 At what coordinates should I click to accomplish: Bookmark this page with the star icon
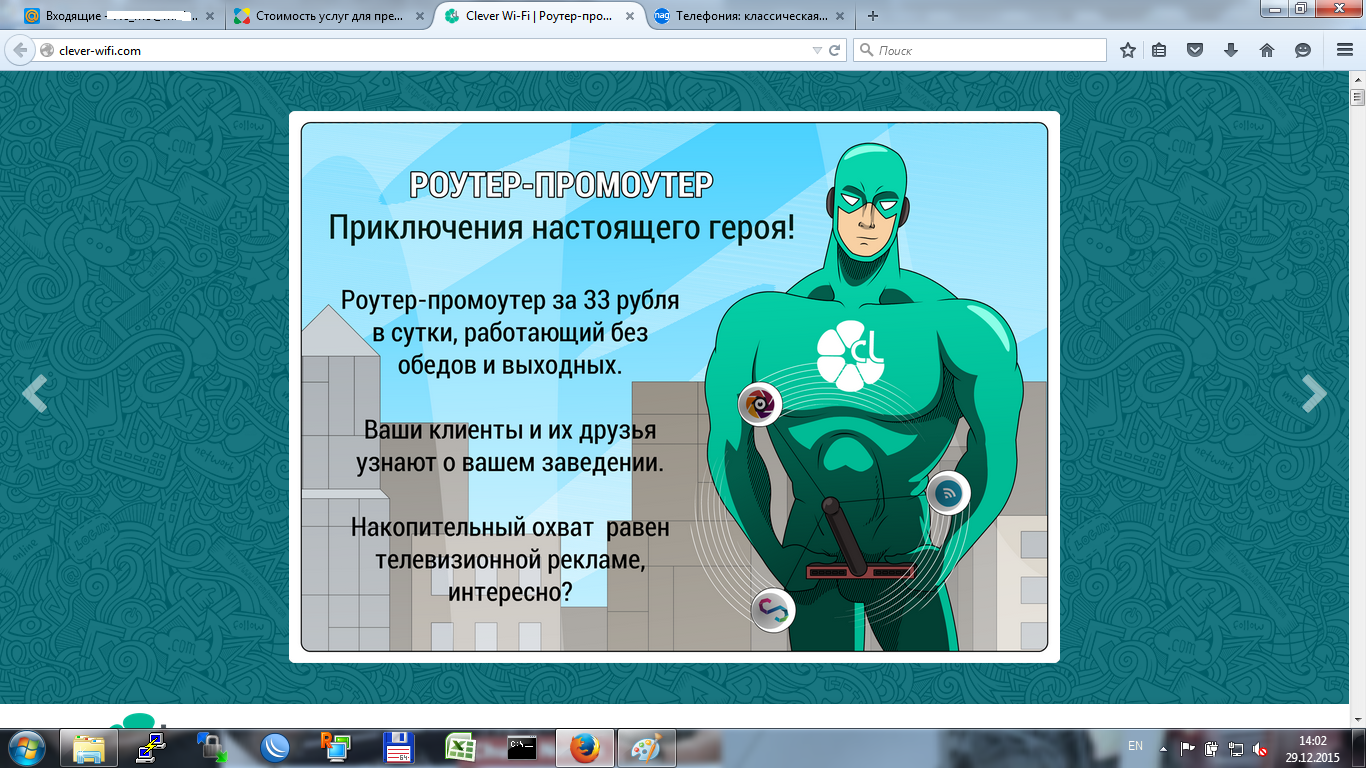pyautogui.click(x=1128, y=50)
